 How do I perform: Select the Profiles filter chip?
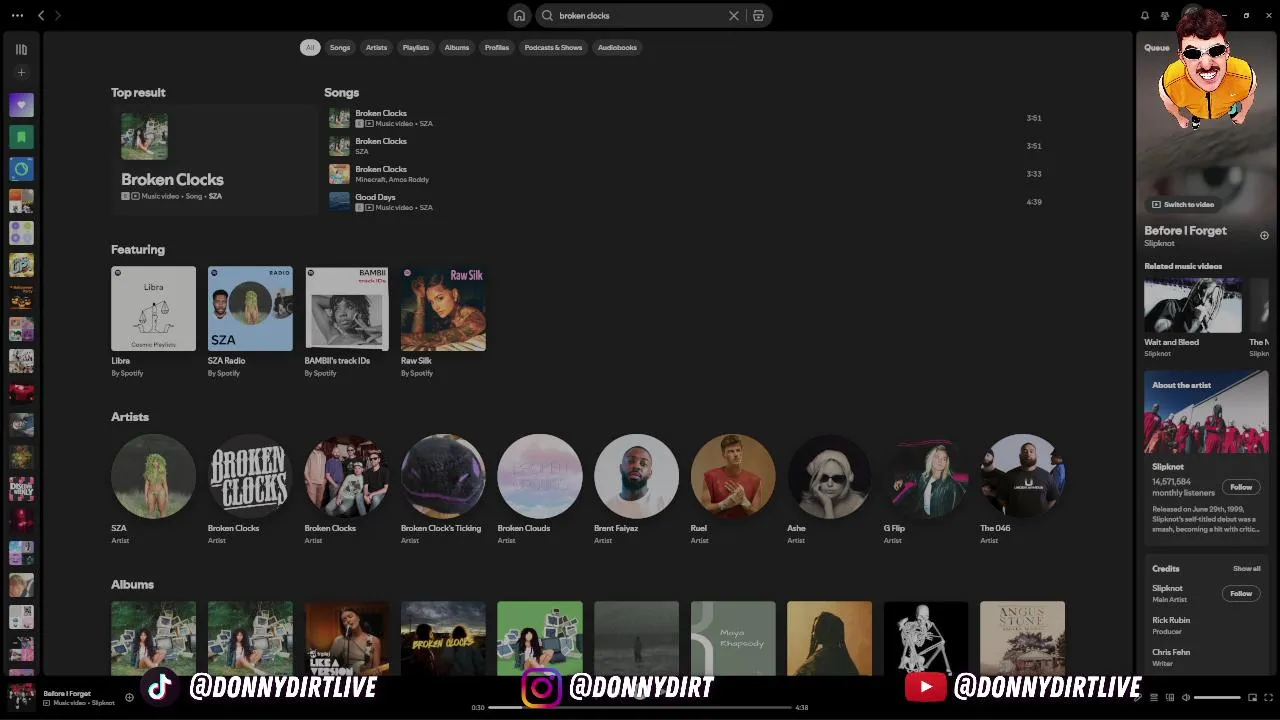click(x=497, y=47)
